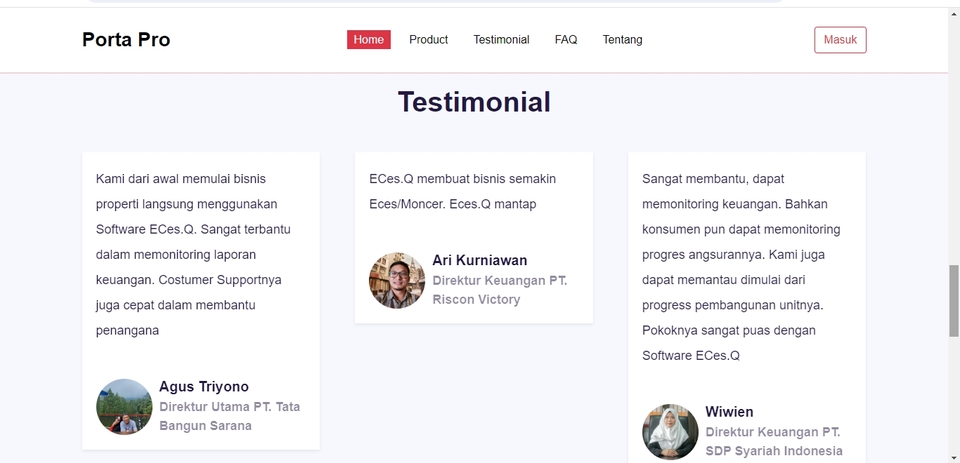Image resolution: width=960 pixels, height=463 pixels.
Task: Click the Porta Pro site logo
Action: click(x=126, y=40)
